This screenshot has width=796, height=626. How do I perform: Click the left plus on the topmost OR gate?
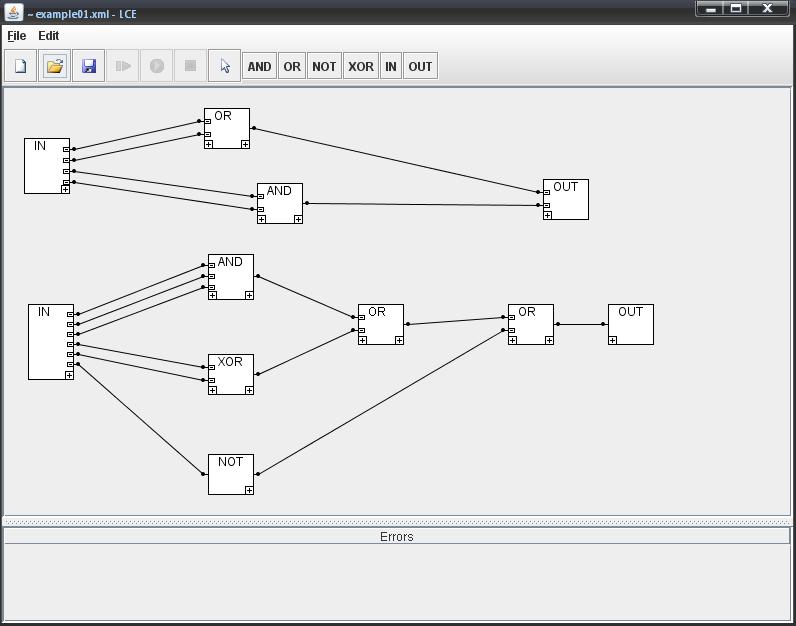(209, 144)
